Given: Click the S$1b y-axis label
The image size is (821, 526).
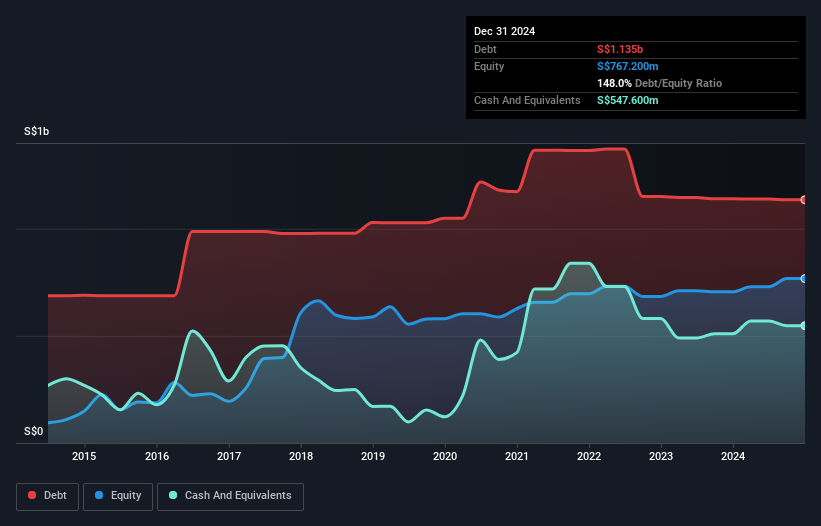Looking at the screenshot, I should 37,131.
